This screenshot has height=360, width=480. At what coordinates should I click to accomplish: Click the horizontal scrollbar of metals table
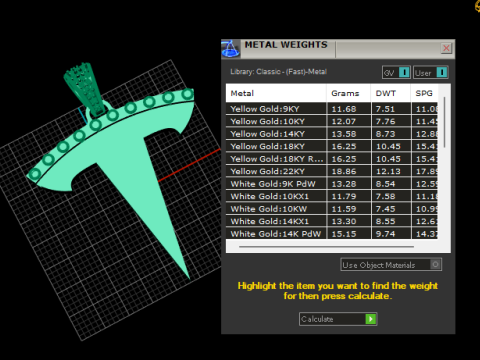326,247
